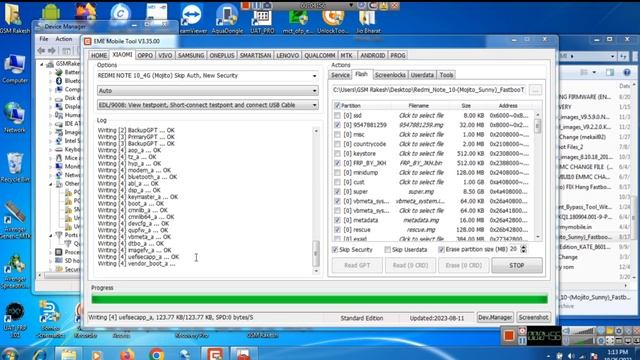Open the mct_ofp desktop shortcut
Screen dimensions: 640x360
[298, 21]
